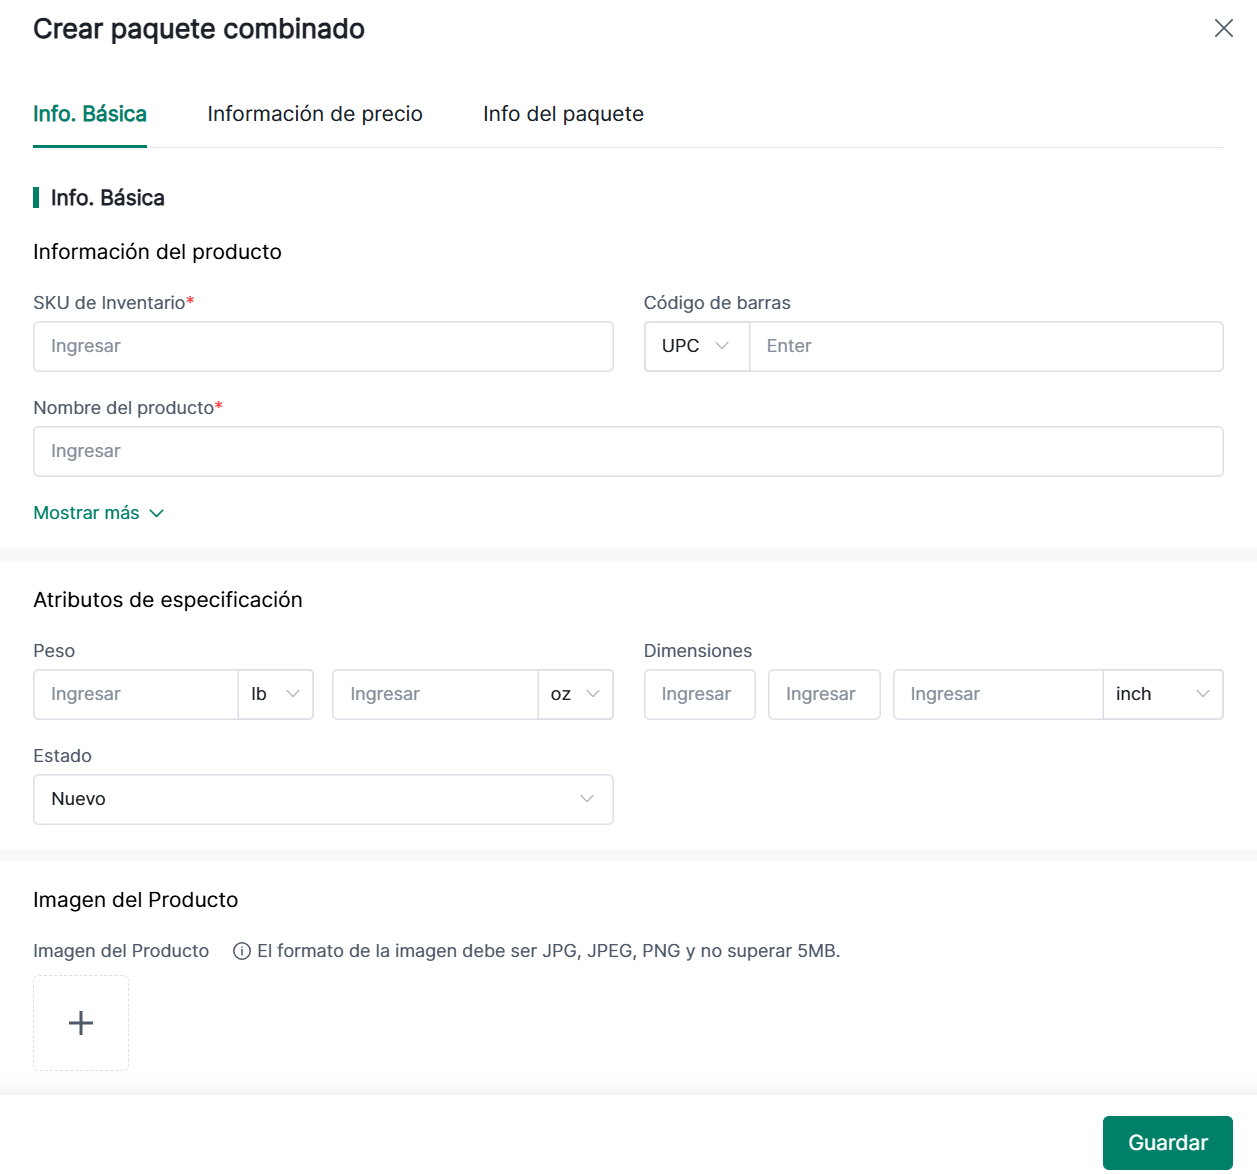This screenshot has height=1174, width=1257.
Task: Click the weight input beside the oz unit
Action: [x=435, y=694]
